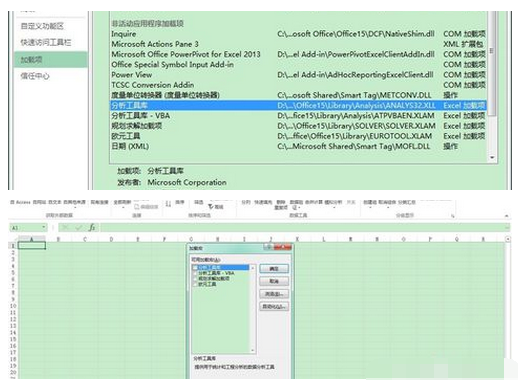Select highlighted 分析工具库 row in options list
The width and height of the screenshot is (529, 380).
(x=298, y=105)
